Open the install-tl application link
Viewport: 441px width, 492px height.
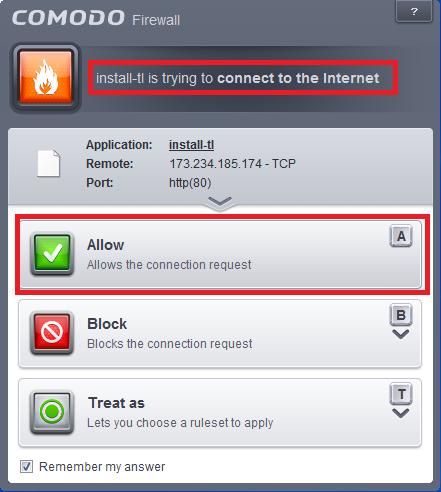[191, 145]
